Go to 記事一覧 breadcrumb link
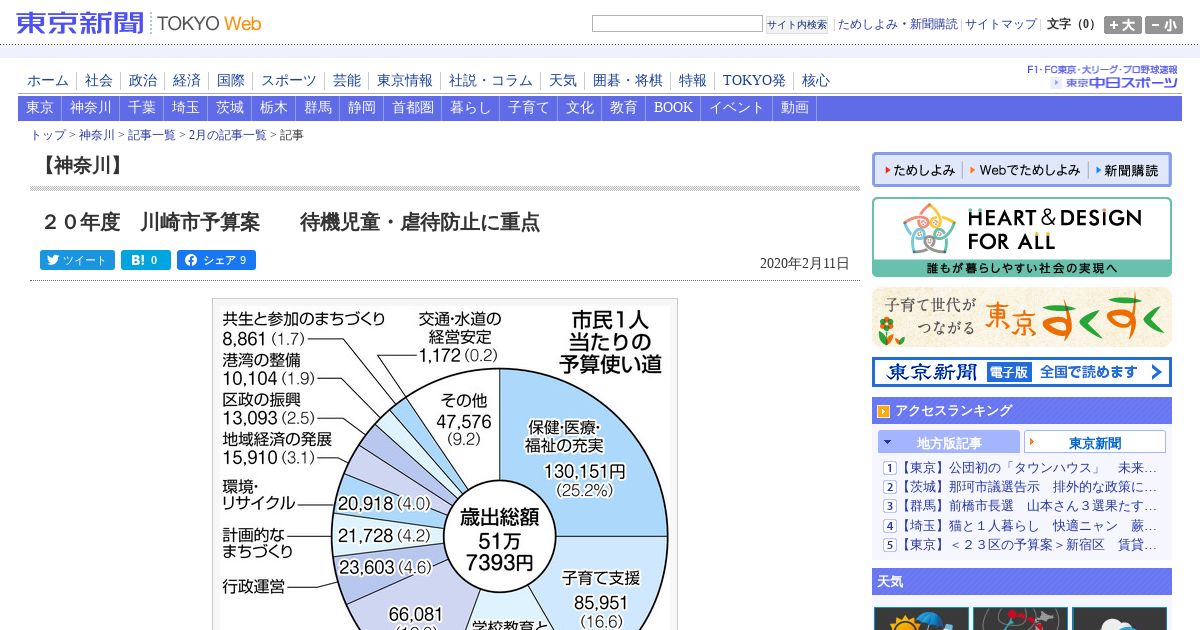The height and width of the screenshot is (630, 1200). pyautogui.click(x=152, y=135)
